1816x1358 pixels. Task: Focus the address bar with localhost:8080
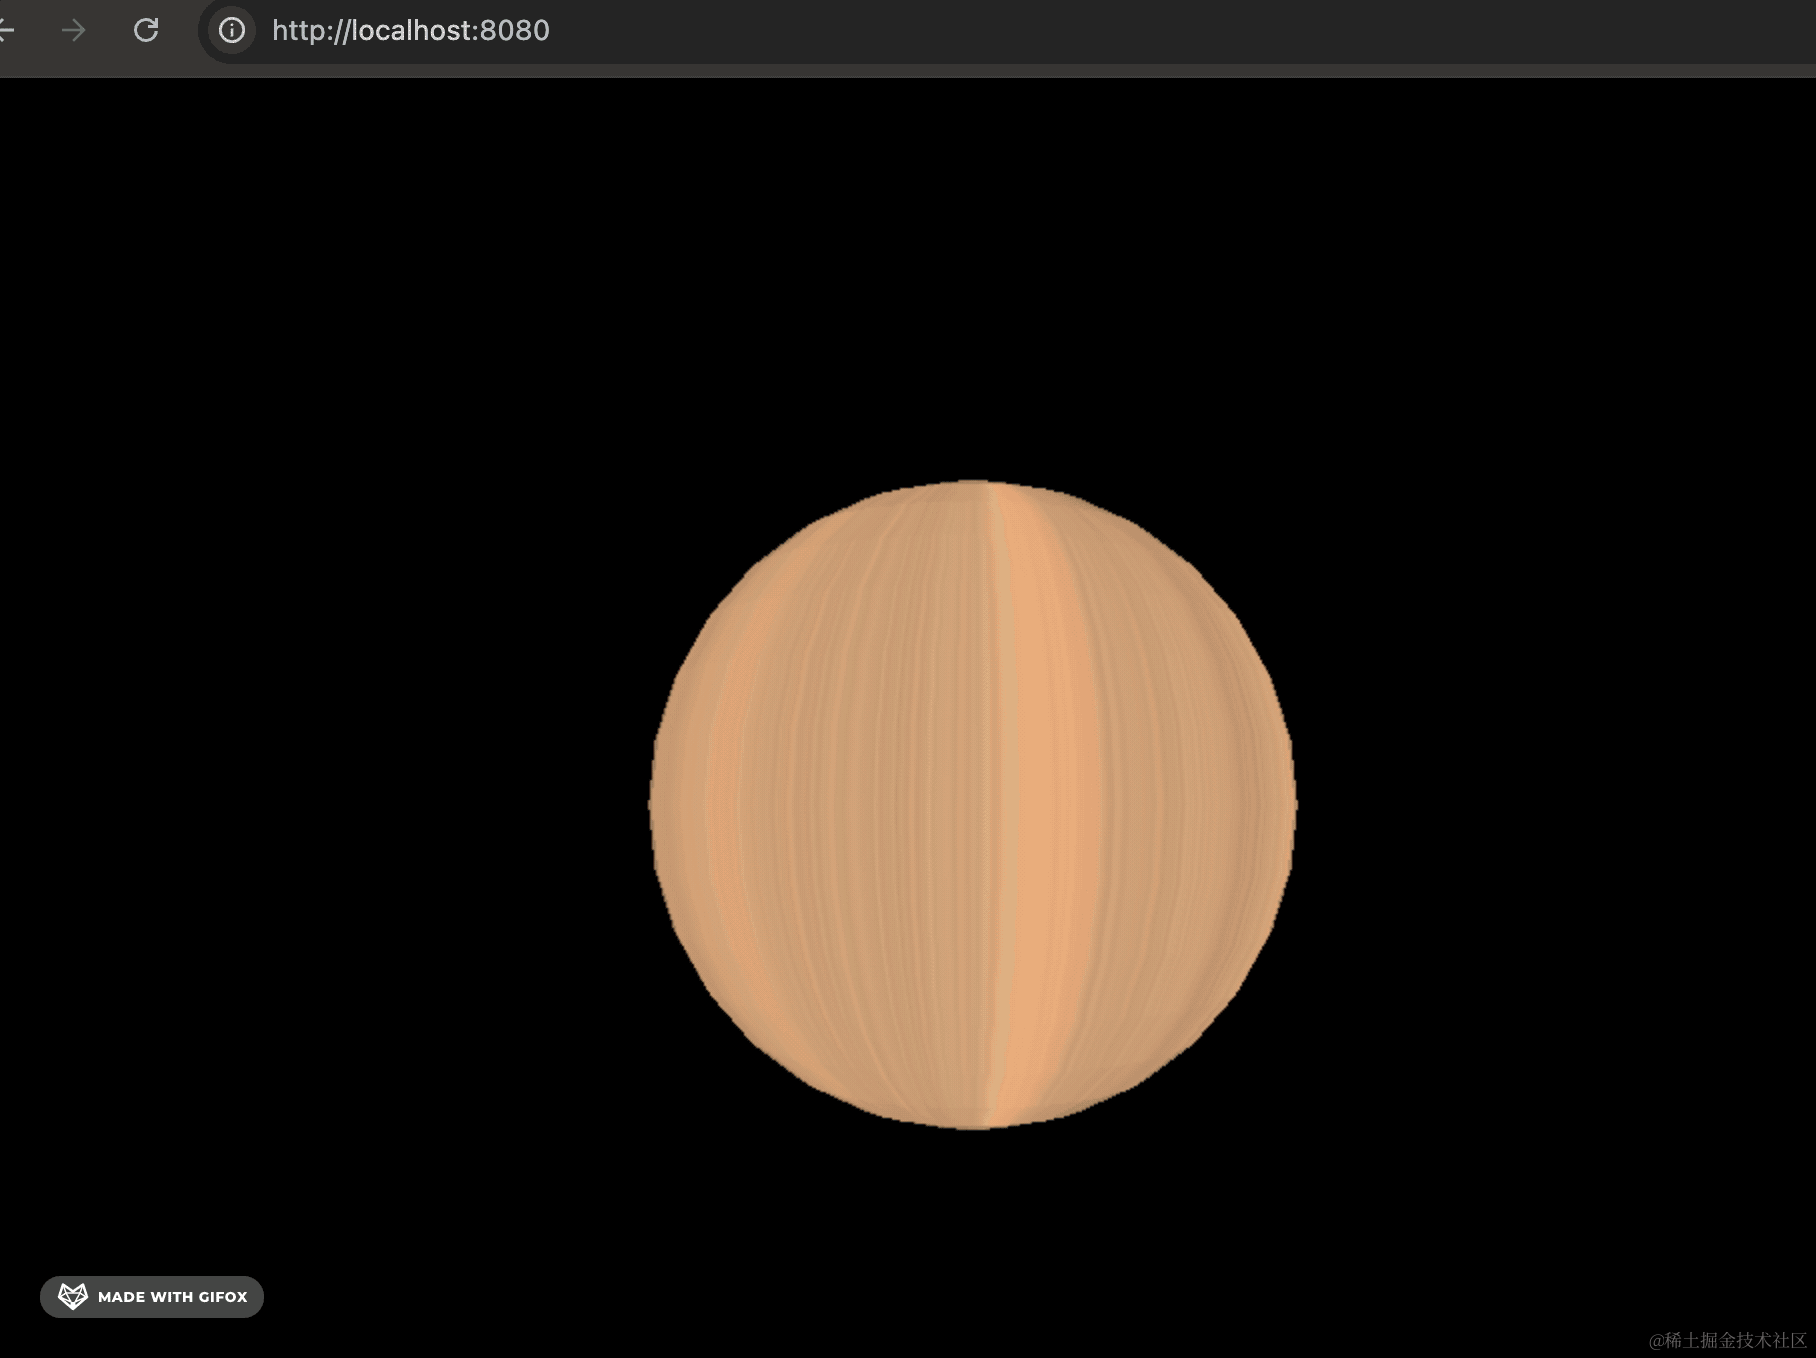click(1009, 31)
